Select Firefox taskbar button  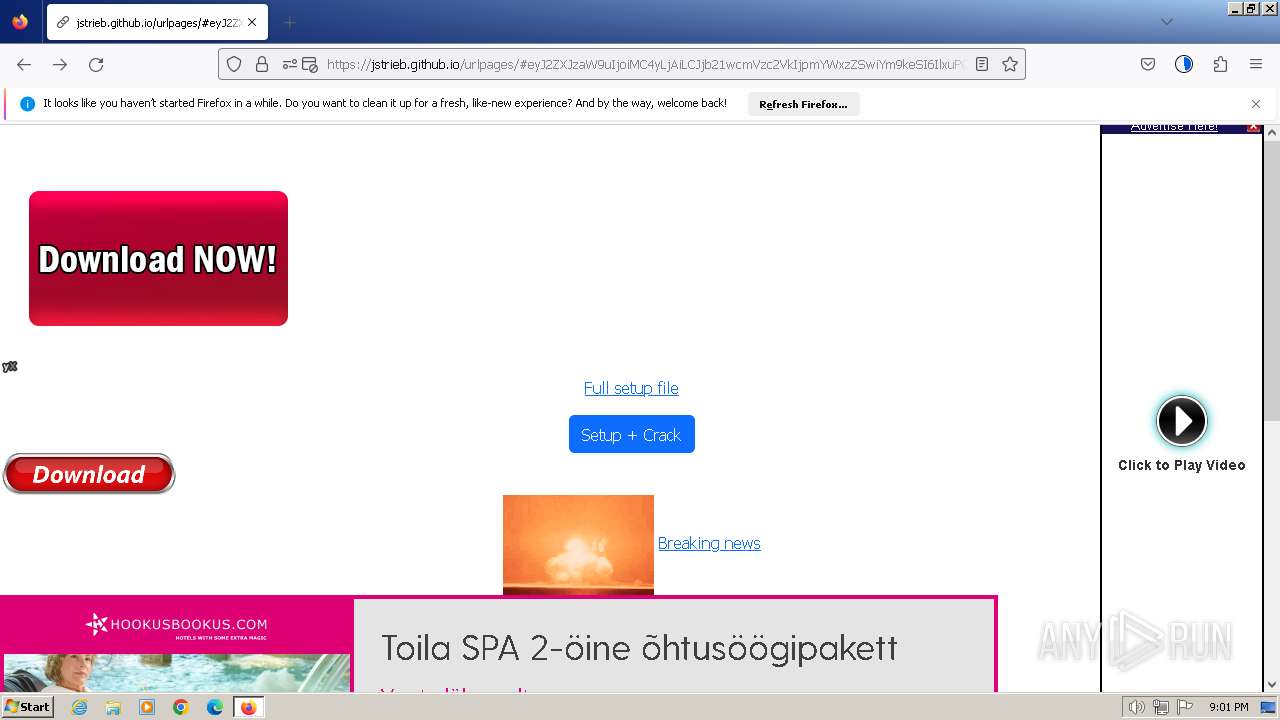coord(248,707)
